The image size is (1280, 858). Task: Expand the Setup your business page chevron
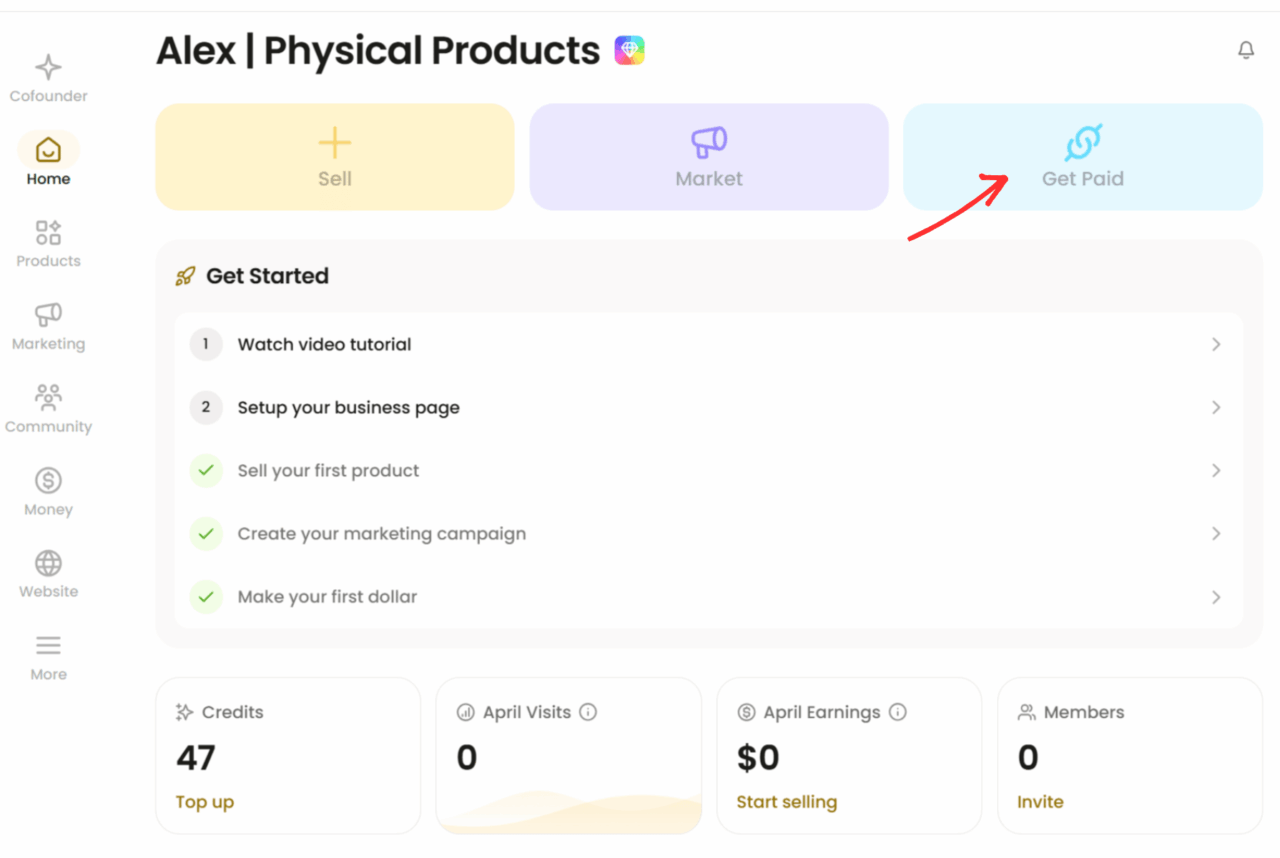[1216, 408]
